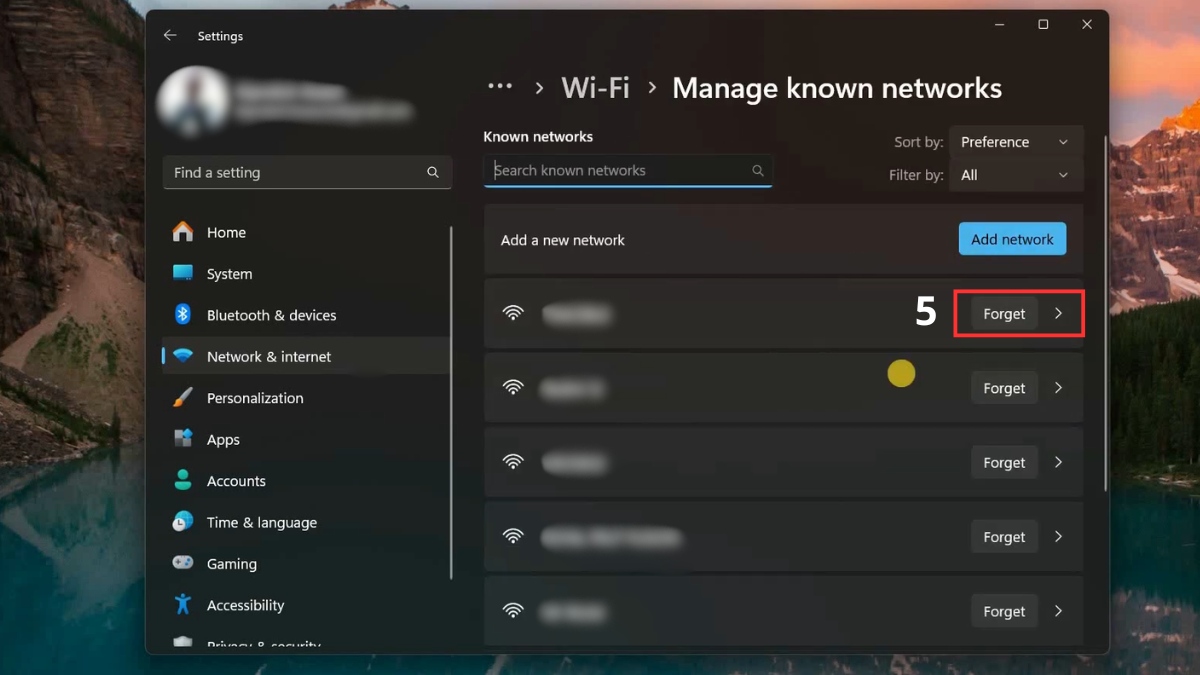Forget the second listed network
The image size is (1200, 675).
(1004, 388)
